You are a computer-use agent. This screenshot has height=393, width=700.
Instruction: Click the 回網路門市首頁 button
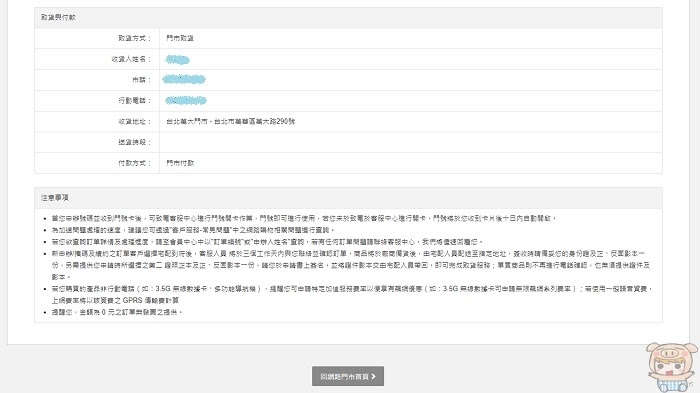tap(348, 376)
